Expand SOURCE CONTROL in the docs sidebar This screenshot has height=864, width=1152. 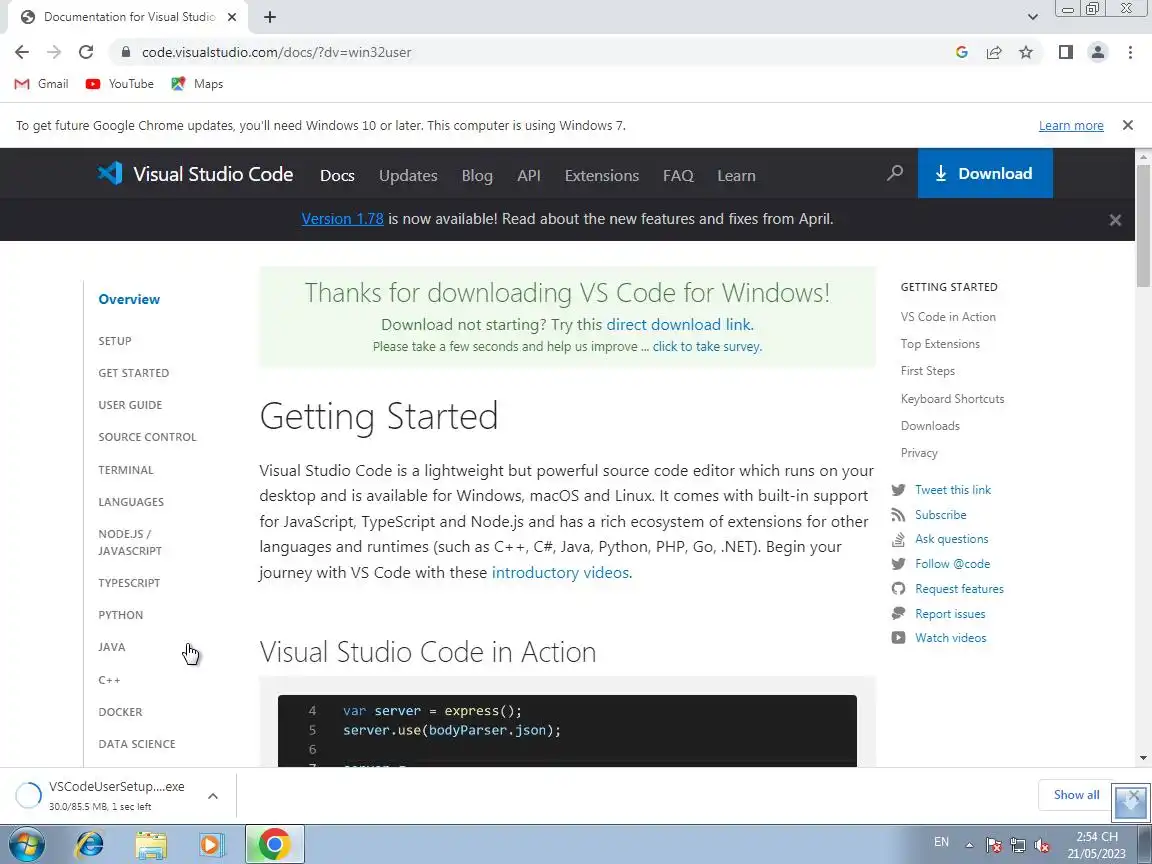tap(147, 437)
